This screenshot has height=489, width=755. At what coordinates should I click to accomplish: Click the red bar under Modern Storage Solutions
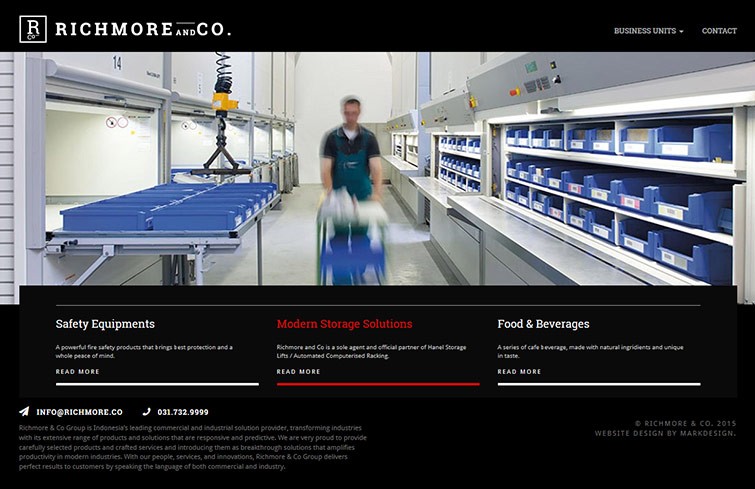point(378,384)
